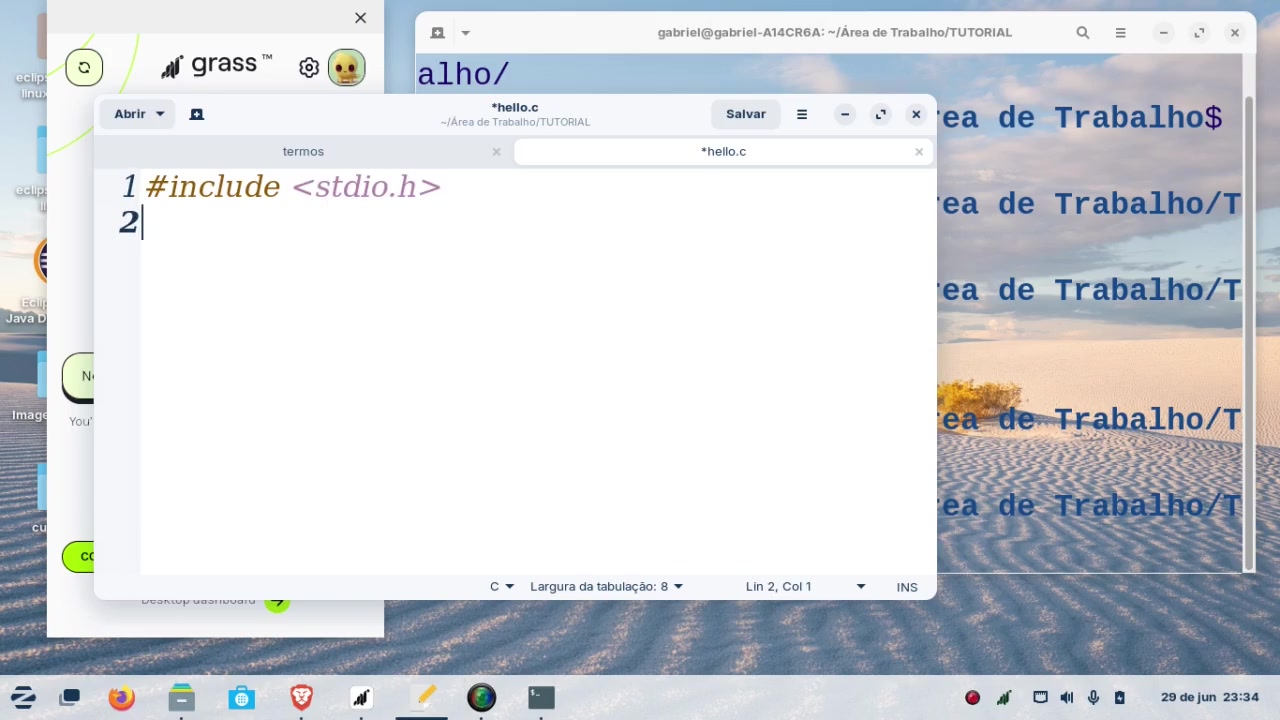Viewport: 1280px width, 720px height.
Task: Open Firefox from the taskbar
Action: pyautogui.click(x=121, y=697)
